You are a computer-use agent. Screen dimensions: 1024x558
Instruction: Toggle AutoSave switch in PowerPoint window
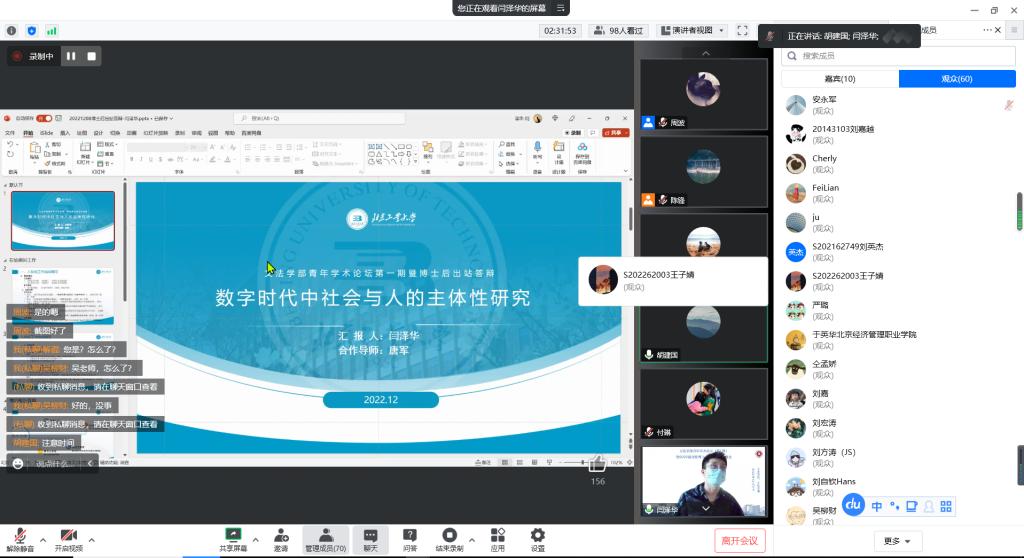[x=44, y=118]
